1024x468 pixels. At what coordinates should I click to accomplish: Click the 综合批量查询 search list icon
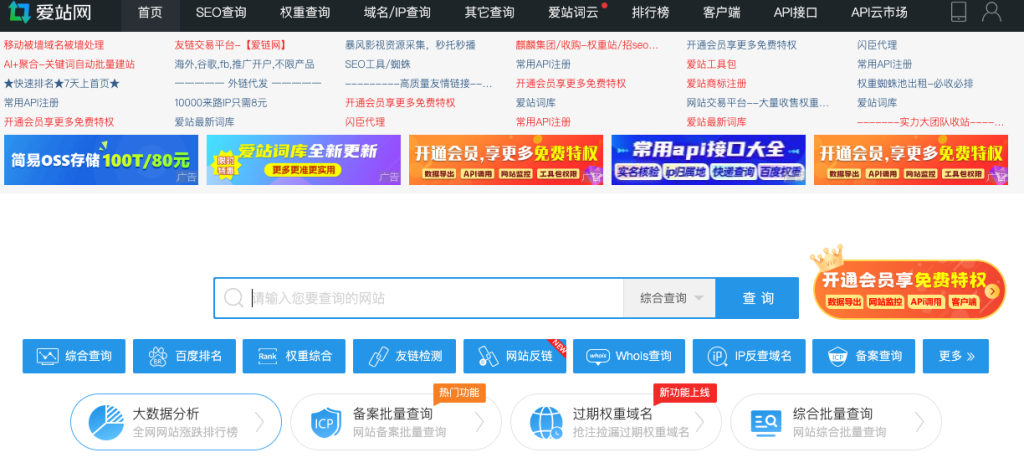tap(766, 422)
